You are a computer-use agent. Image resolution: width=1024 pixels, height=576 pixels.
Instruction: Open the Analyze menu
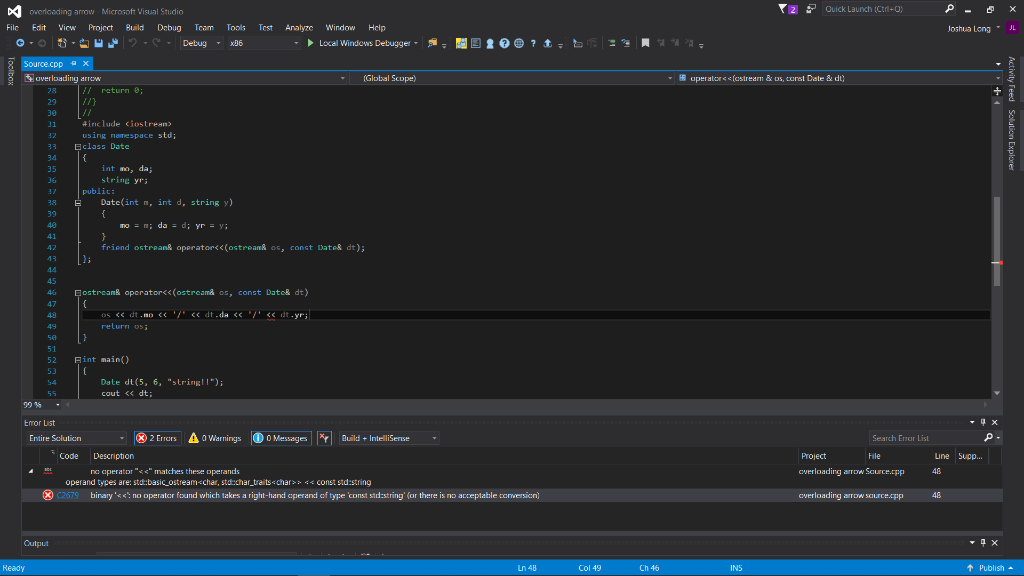[x=299, y=28]
